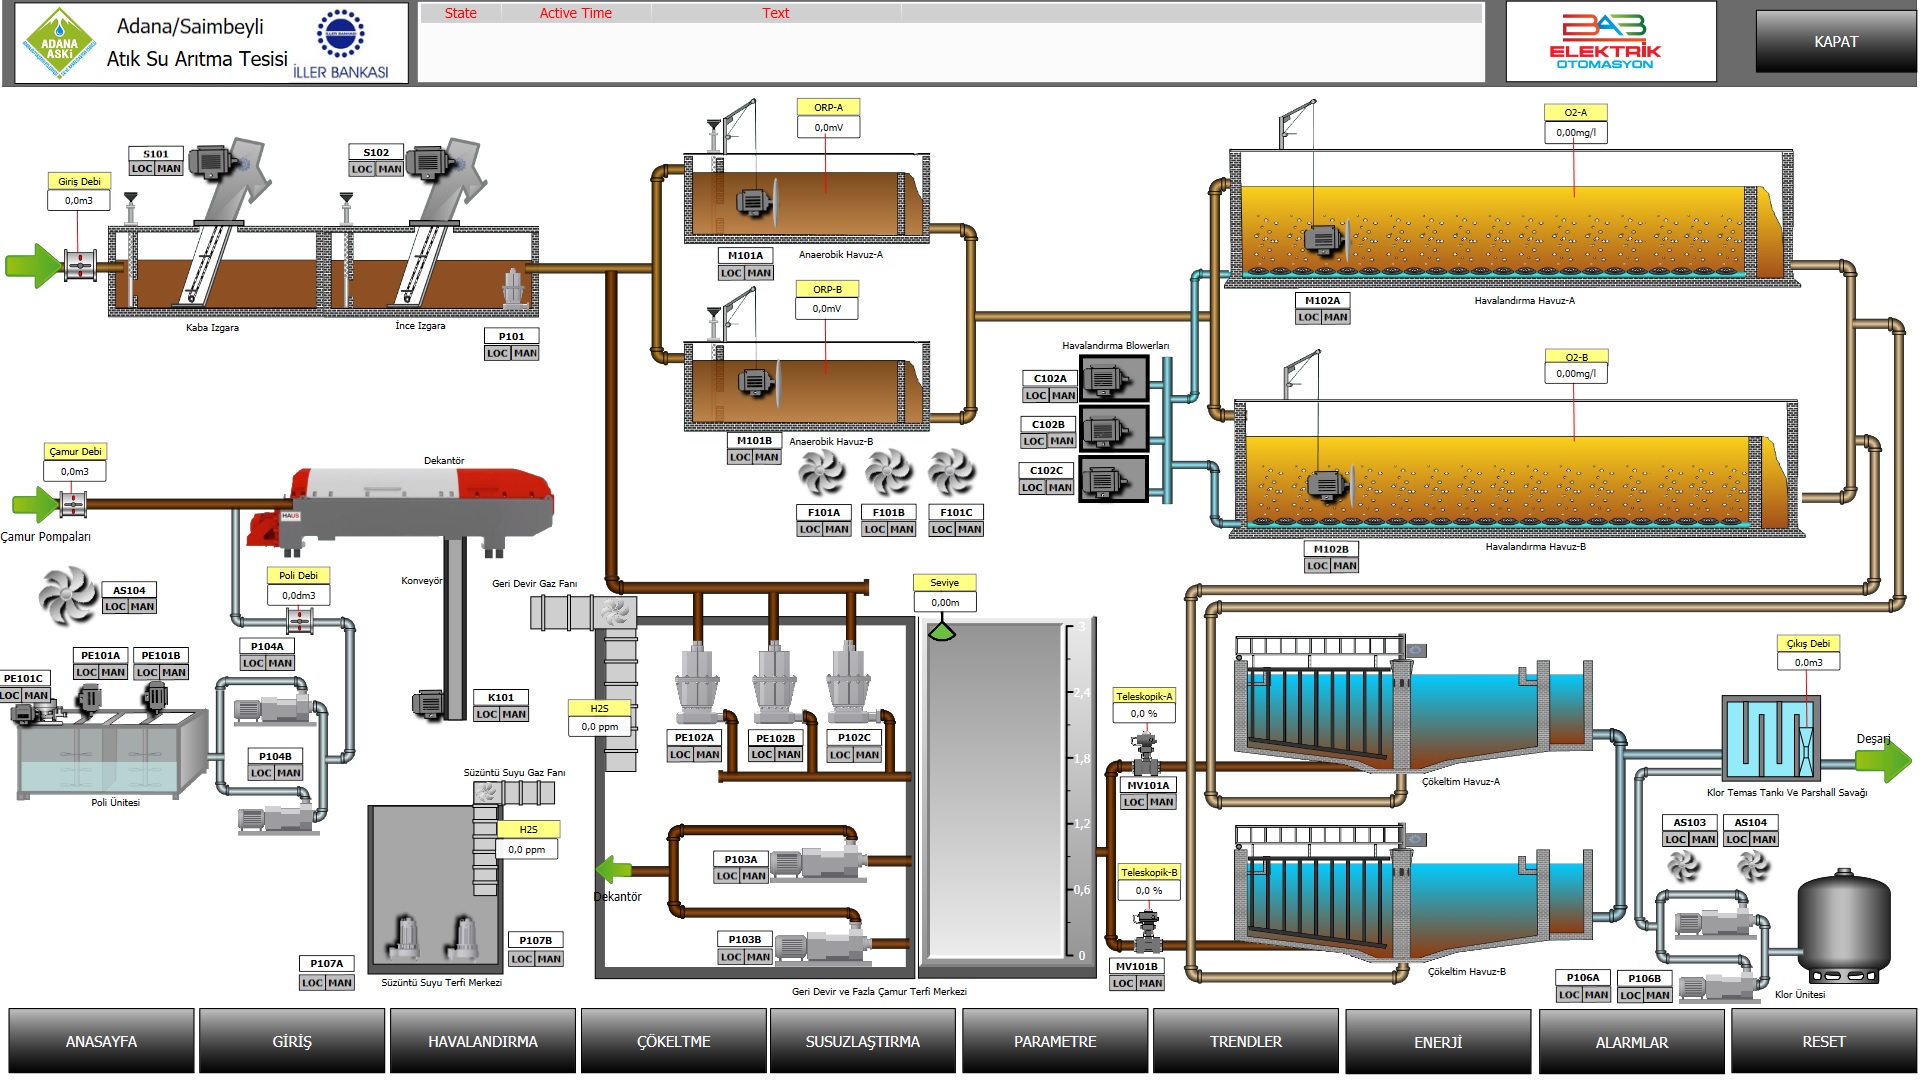Select the AS104 fan near Çamur Pompaları

coord(68,595)
